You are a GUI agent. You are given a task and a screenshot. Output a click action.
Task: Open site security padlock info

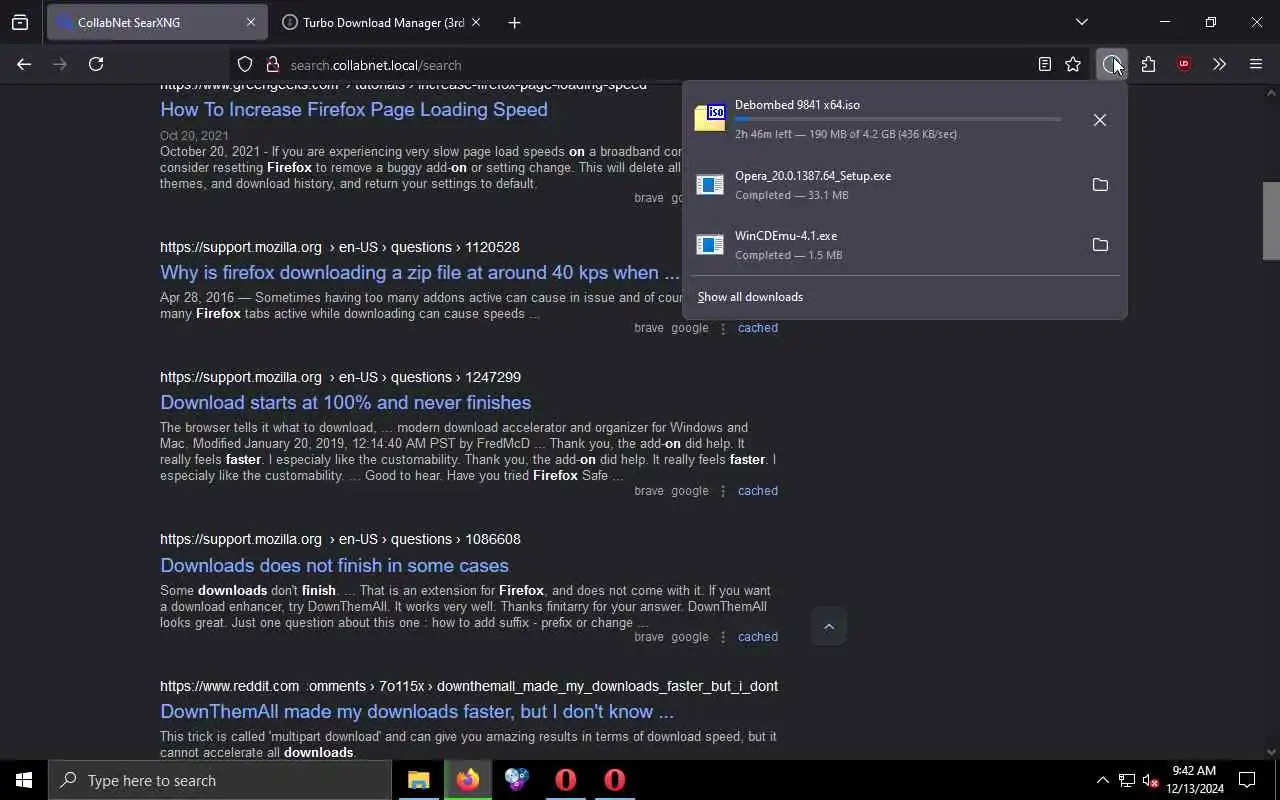click(272, 64)
